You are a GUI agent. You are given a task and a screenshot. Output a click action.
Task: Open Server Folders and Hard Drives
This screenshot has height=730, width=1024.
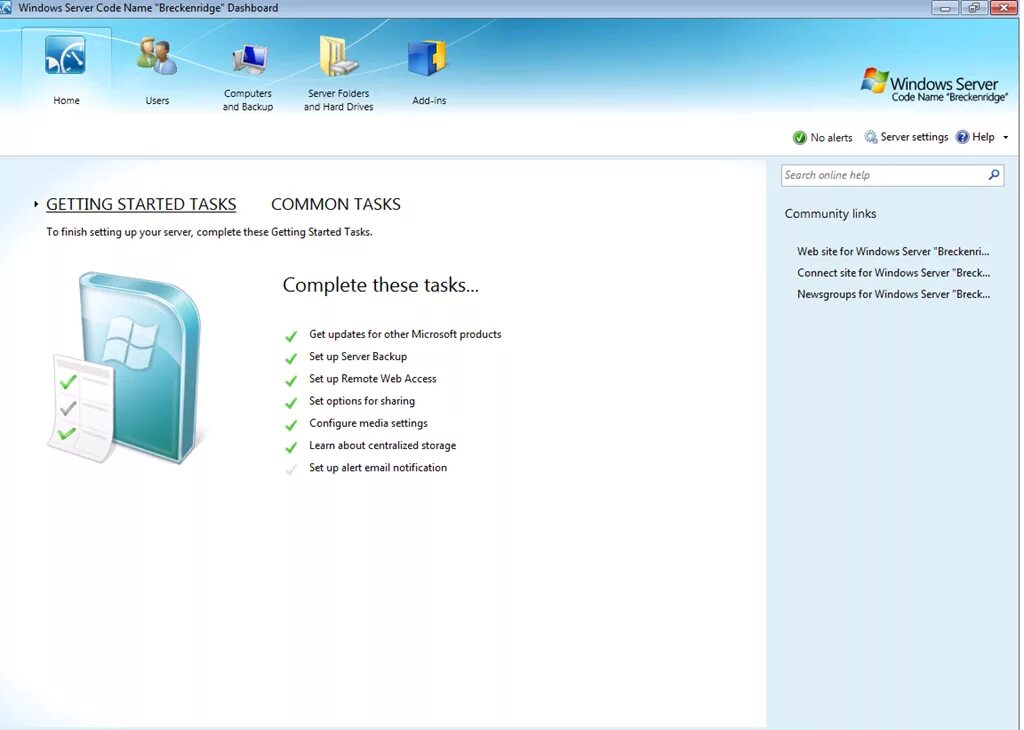338,70
